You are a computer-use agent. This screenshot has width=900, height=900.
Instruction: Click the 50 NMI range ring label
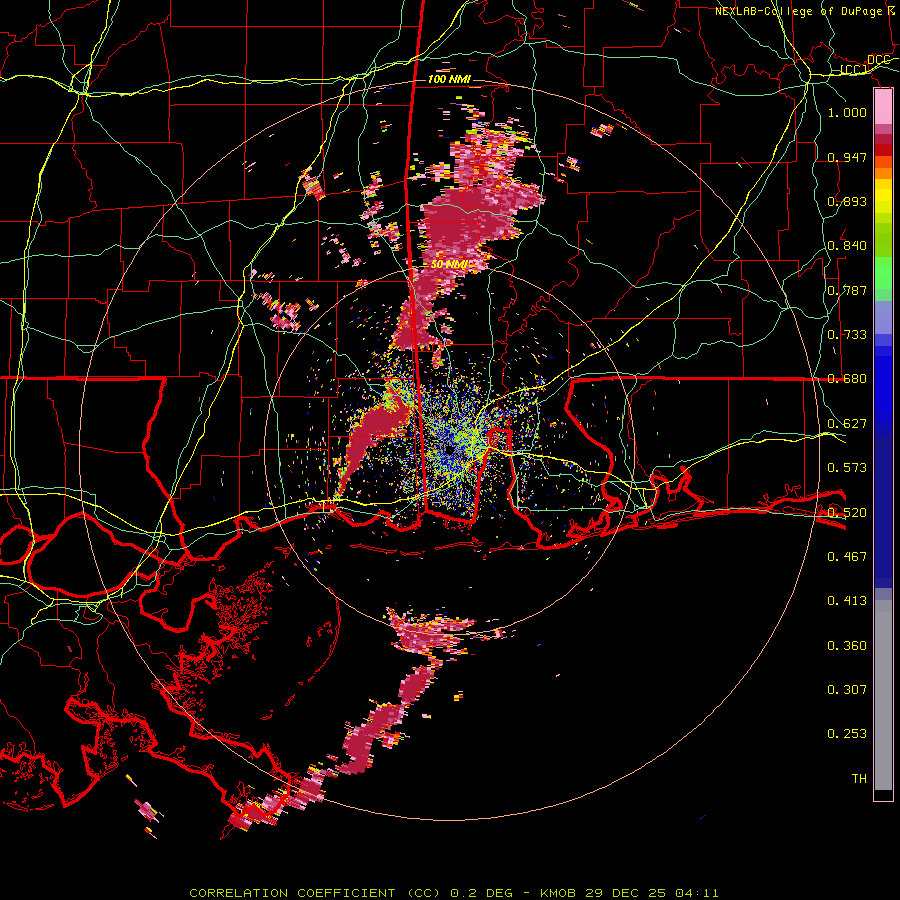tap(449, 265)
